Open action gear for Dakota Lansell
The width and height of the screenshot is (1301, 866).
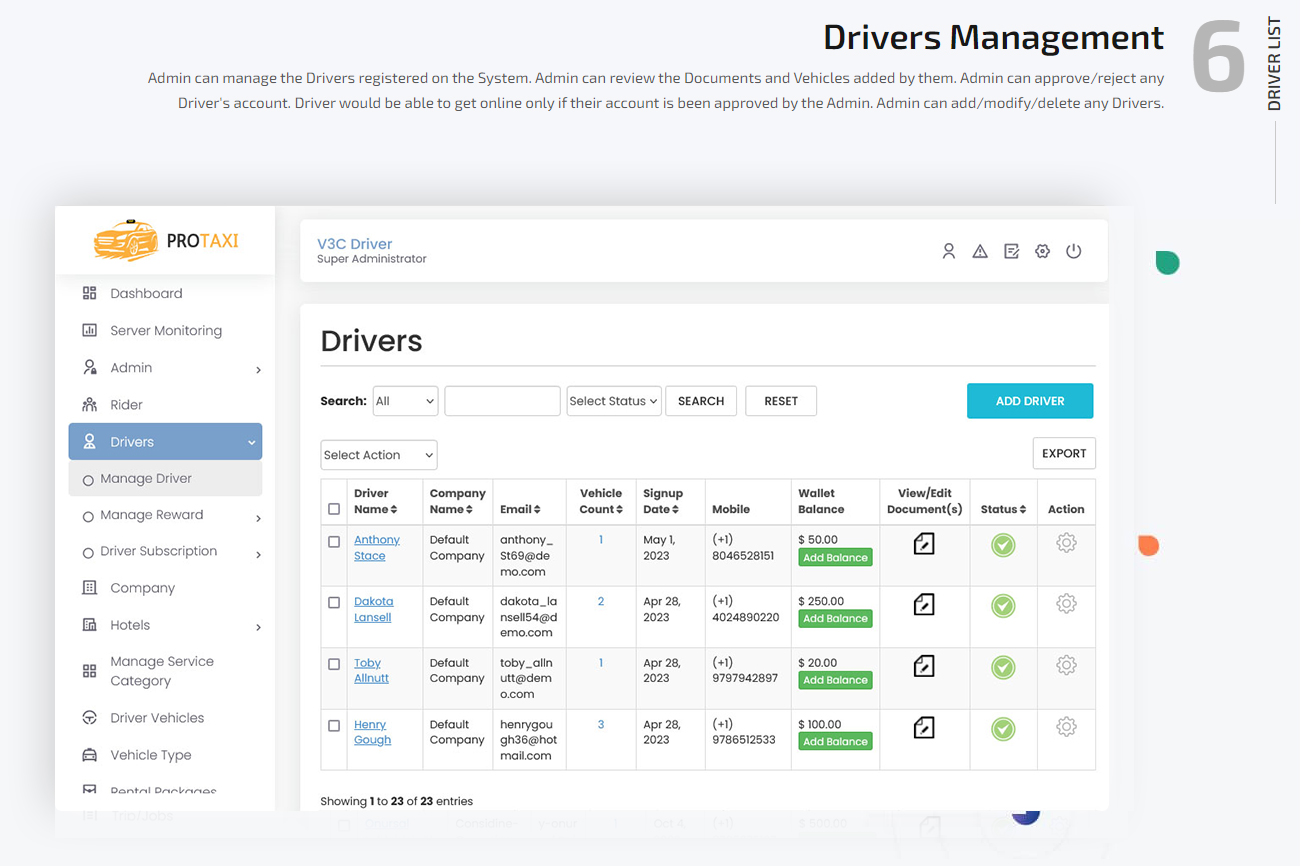[x=1066, y=604]
